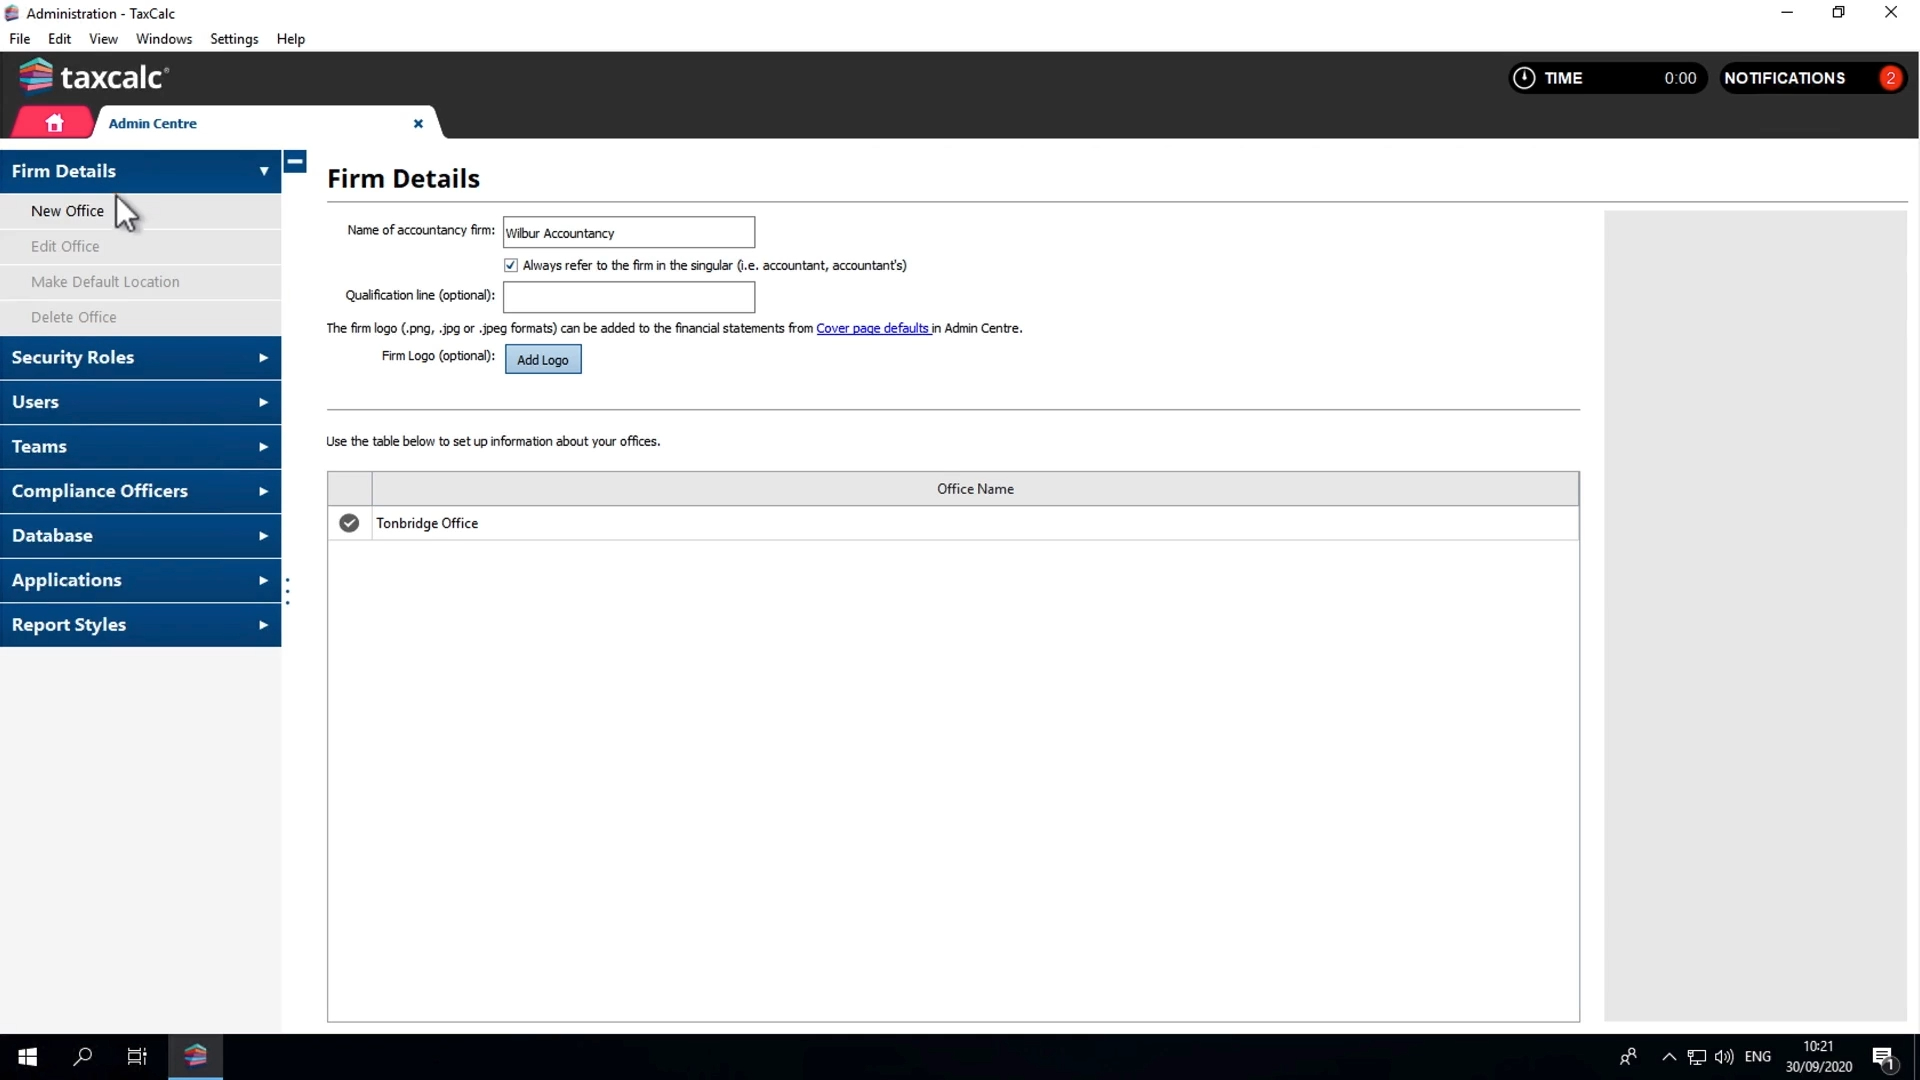Expand the Compliance Officers section
This screenshot has width=1920, height=1080.
click(140, 491)
